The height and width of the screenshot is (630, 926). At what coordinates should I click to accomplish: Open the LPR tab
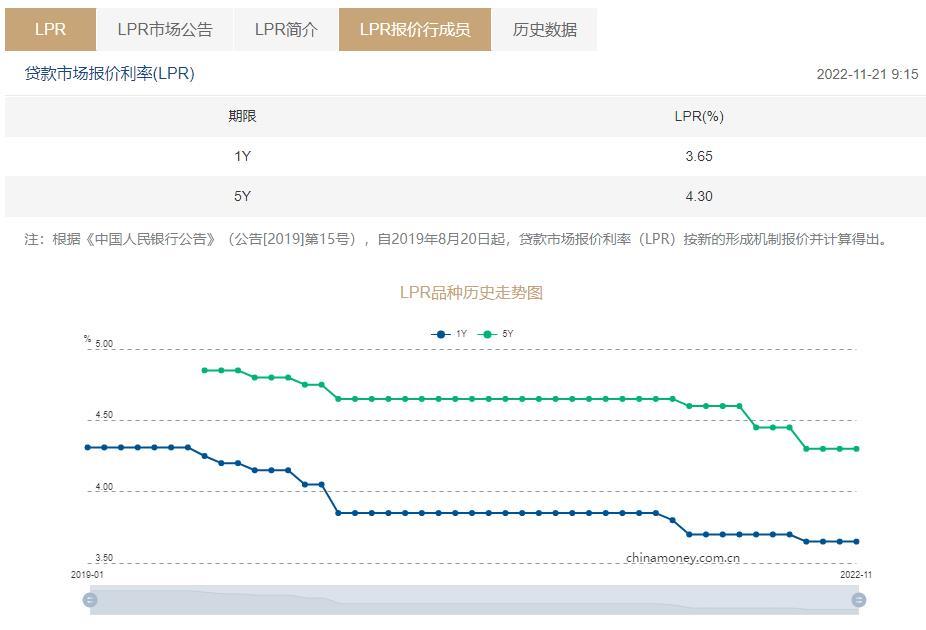click(x=50, y=30)
